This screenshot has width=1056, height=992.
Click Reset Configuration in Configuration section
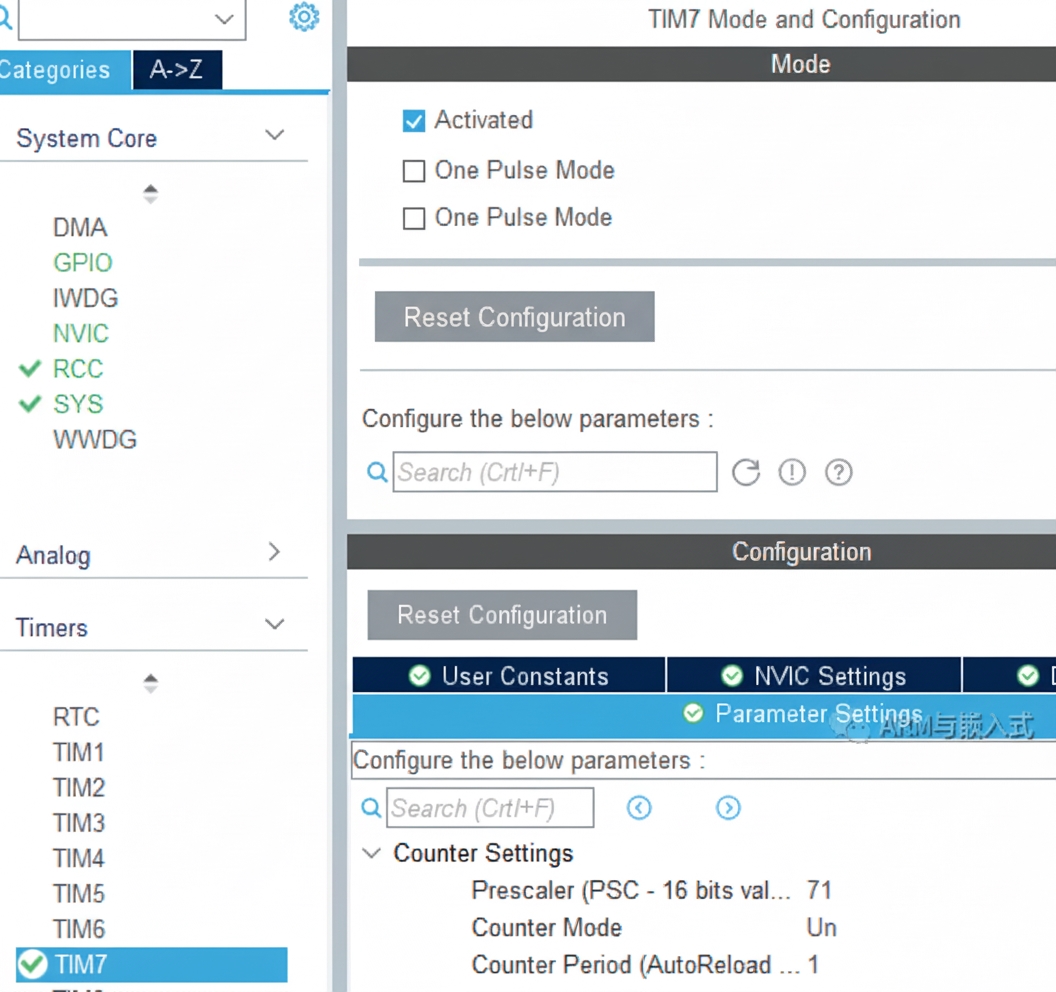pyautogui.click(x=502, y=615)
